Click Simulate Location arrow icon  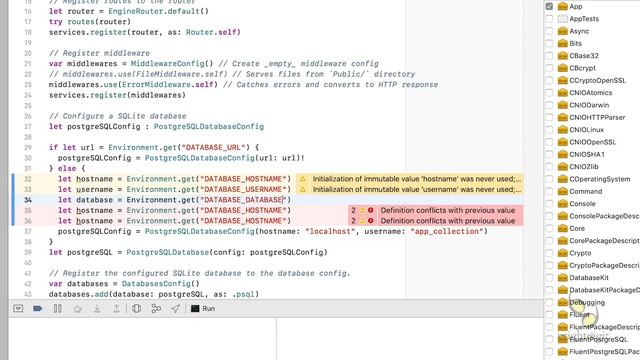176,309
